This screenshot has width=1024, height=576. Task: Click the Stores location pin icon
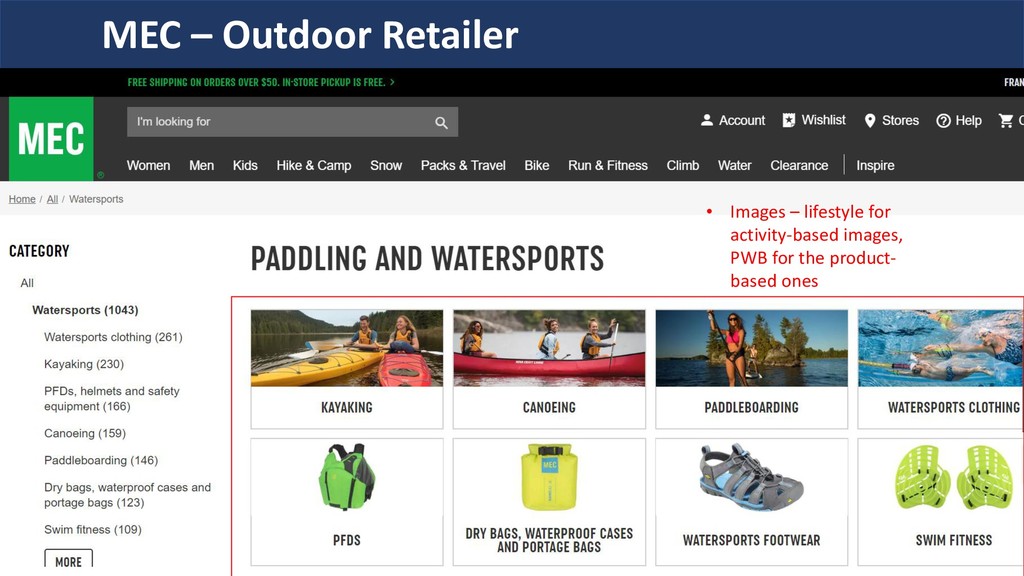pos(870,121)
